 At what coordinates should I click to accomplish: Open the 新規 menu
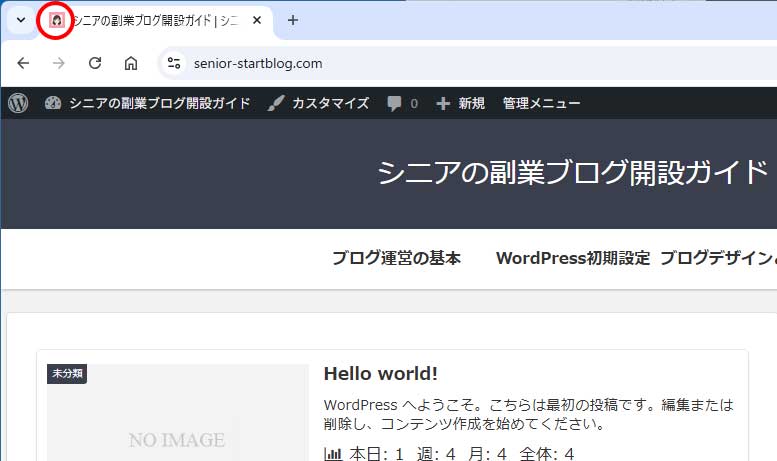[x=471, y=103]
